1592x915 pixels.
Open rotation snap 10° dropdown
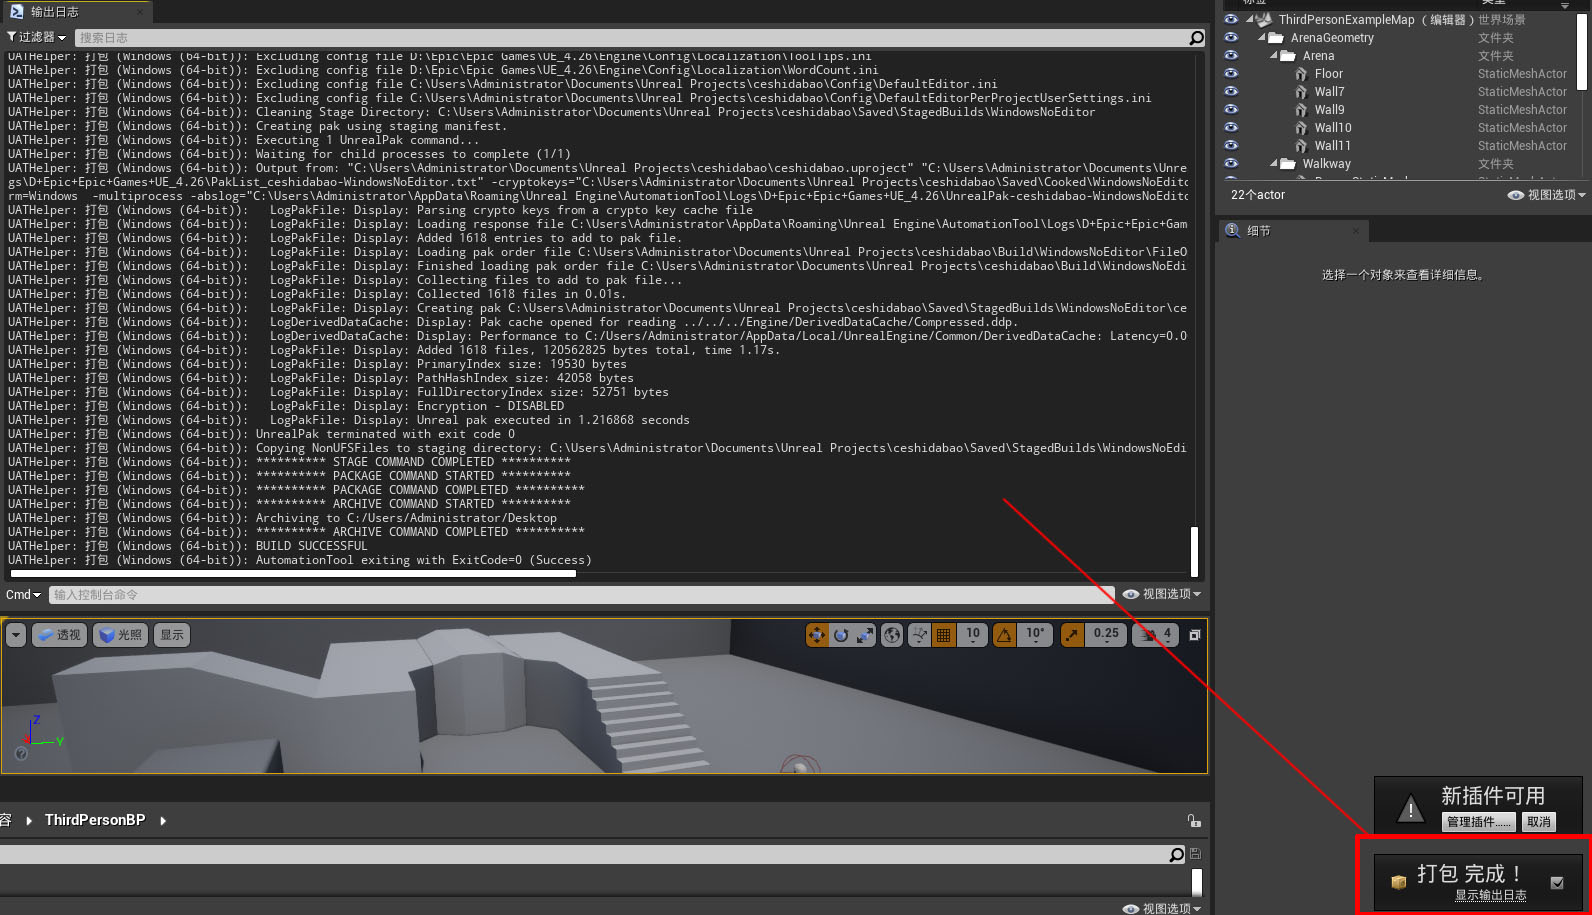(1035, 635)
